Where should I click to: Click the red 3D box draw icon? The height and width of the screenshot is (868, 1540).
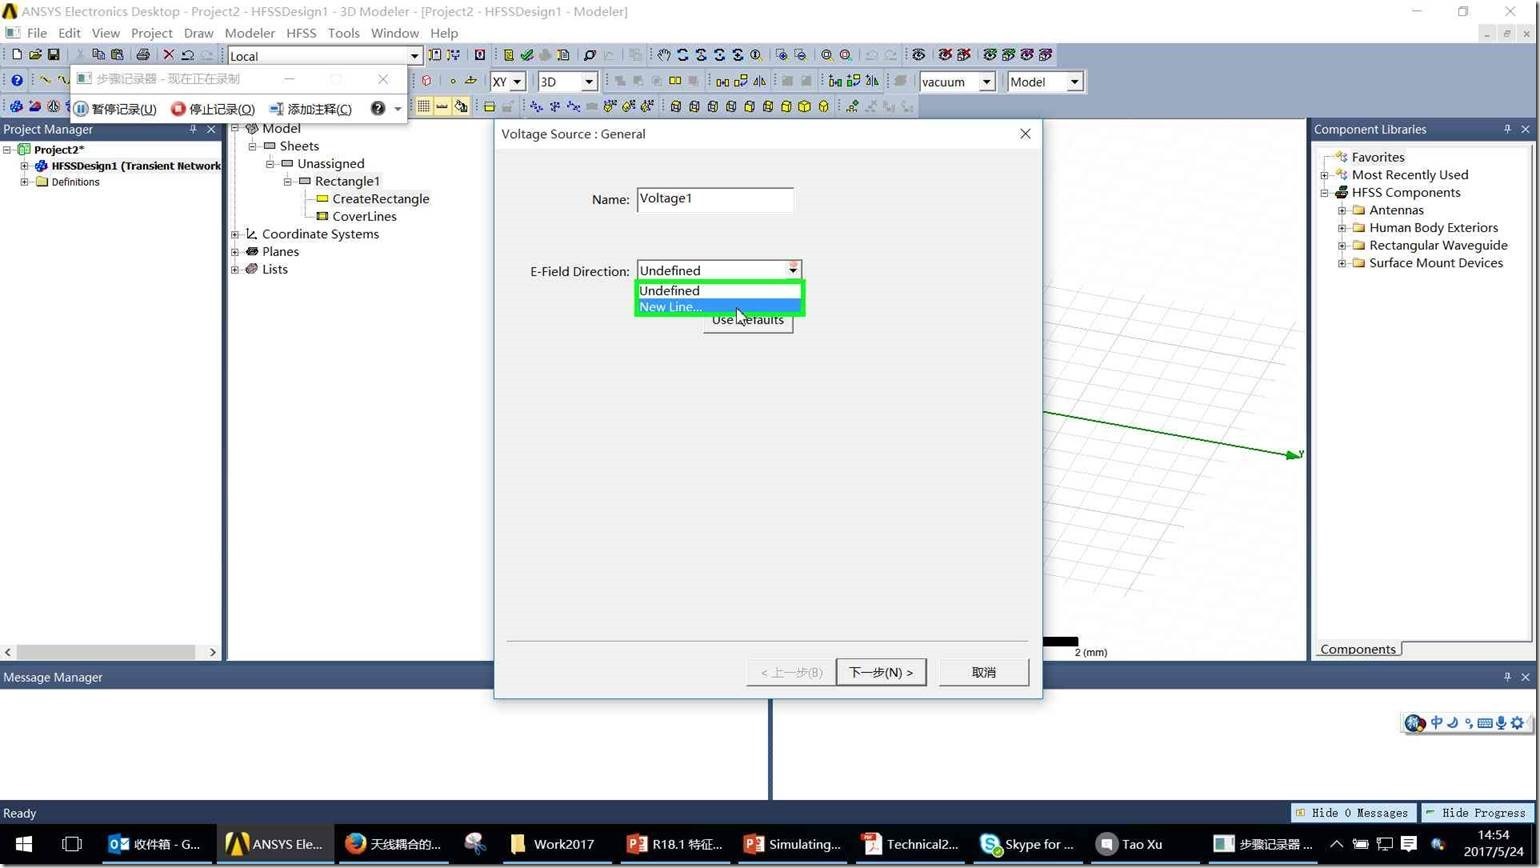point(427,81)
